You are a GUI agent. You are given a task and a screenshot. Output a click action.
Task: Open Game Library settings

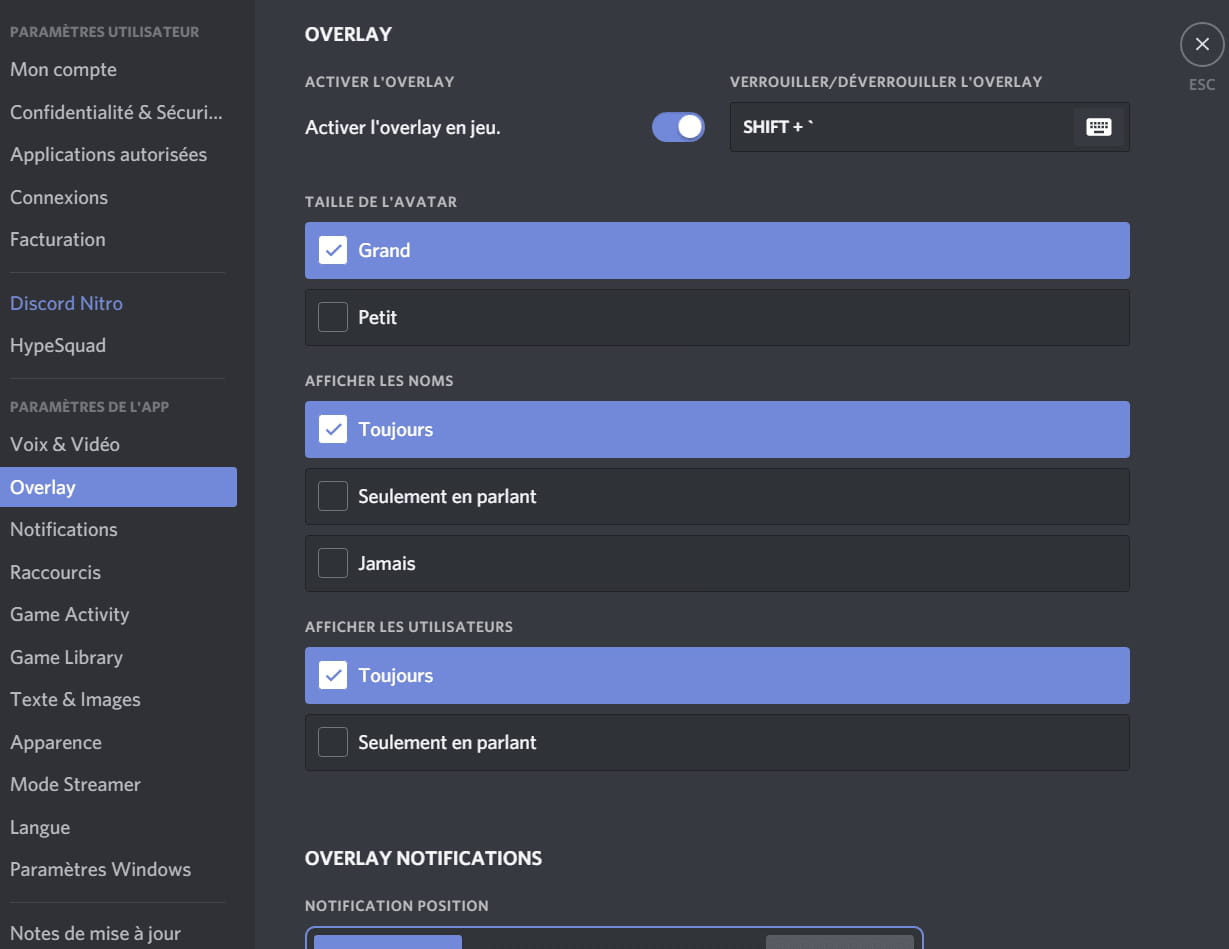[x=66, y=657]
